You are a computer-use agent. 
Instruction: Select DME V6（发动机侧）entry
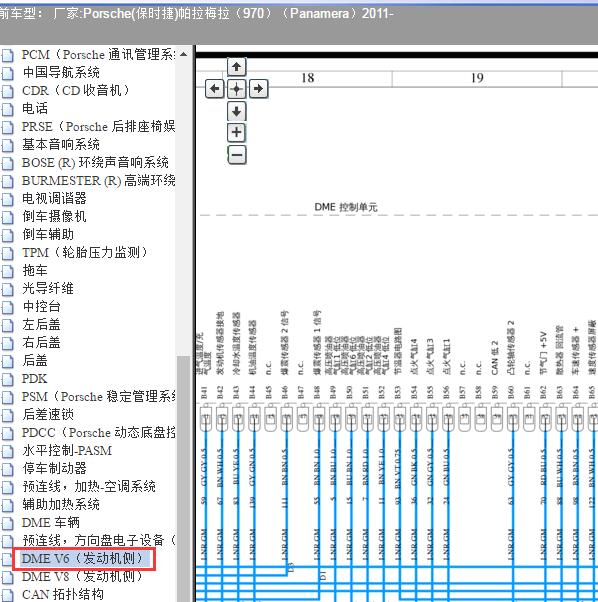(82, 559)
